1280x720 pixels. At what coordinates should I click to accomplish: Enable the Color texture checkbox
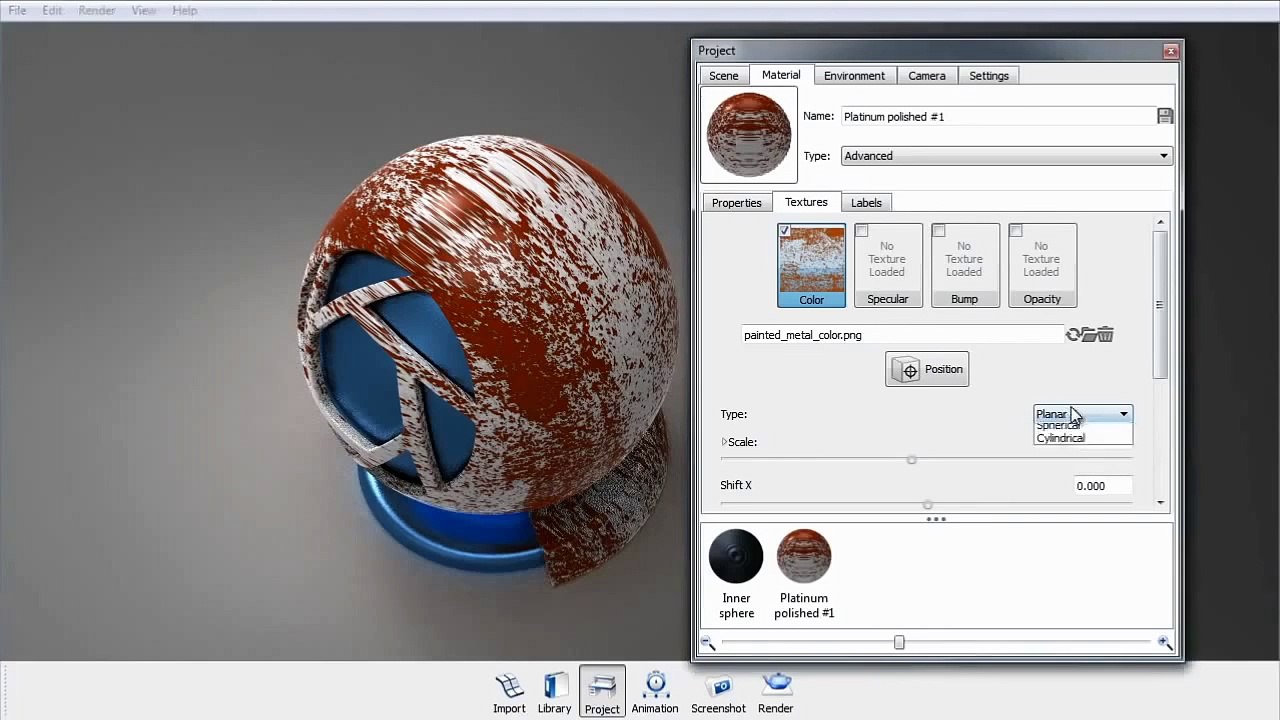pyautogui.click(x=784, y=231)
